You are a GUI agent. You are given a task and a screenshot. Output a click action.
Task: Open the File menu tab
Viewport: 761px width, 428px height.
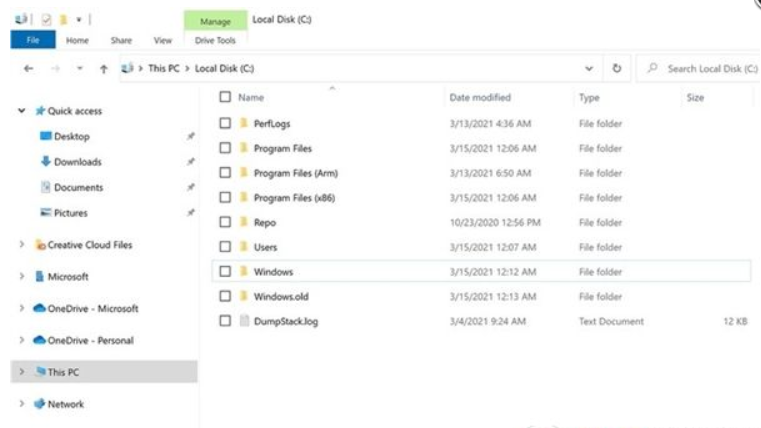click(32, 41)
